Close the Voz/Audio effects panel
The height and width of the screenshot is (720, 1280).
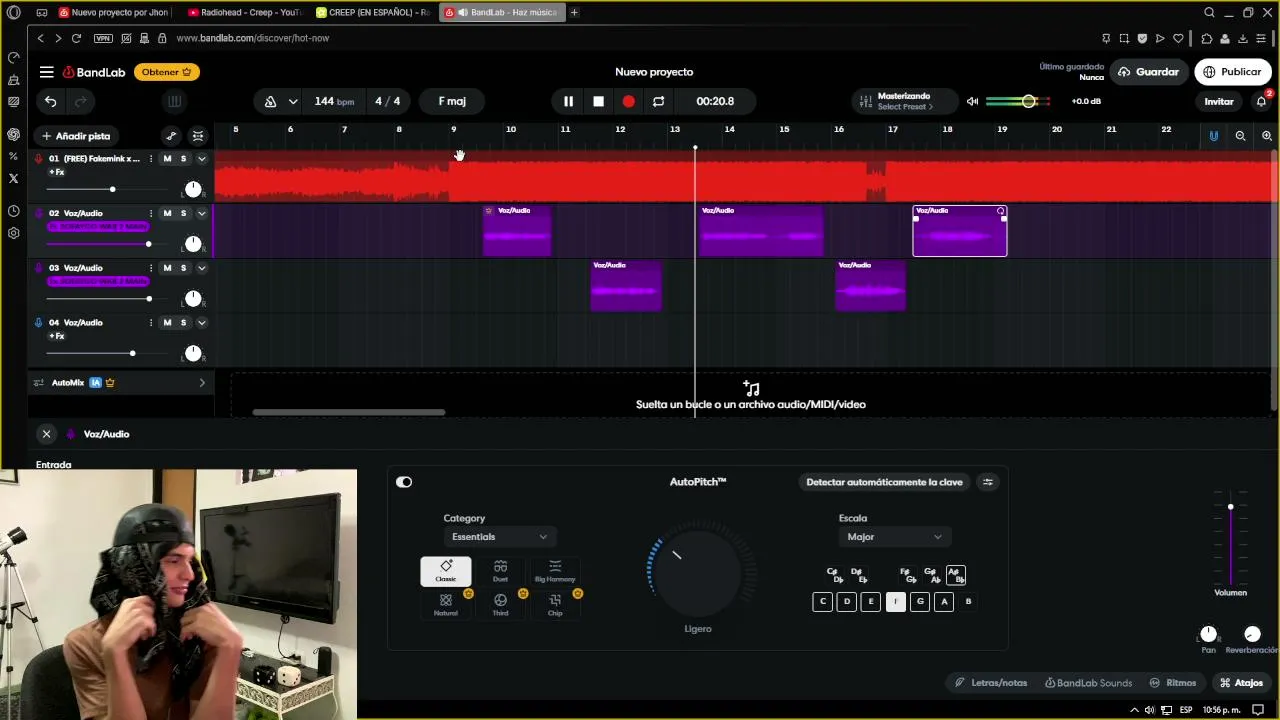[46, 434]
